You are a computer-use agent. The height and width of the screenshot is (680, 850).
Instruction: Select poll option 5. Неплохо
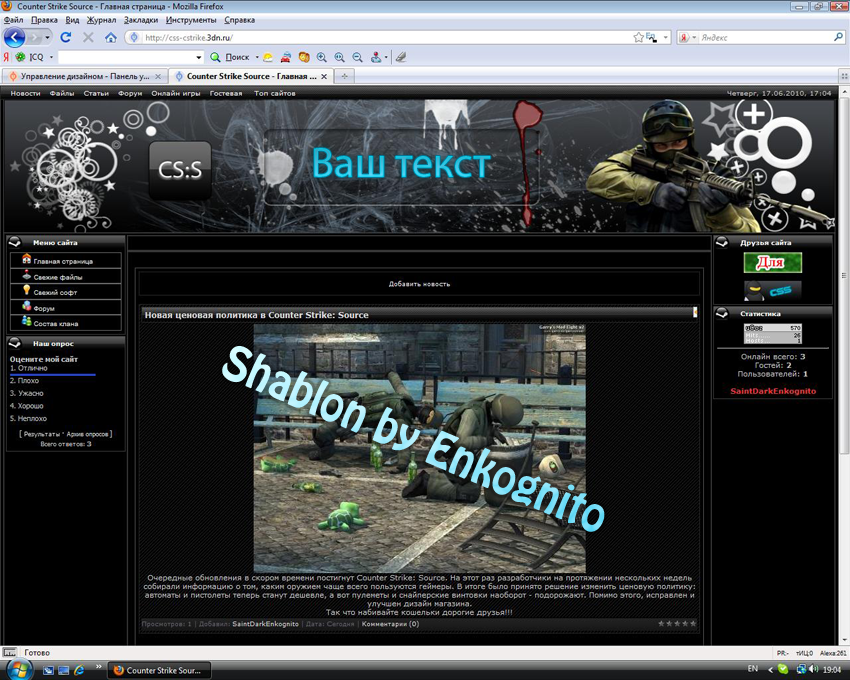click(x=28, y=418)
